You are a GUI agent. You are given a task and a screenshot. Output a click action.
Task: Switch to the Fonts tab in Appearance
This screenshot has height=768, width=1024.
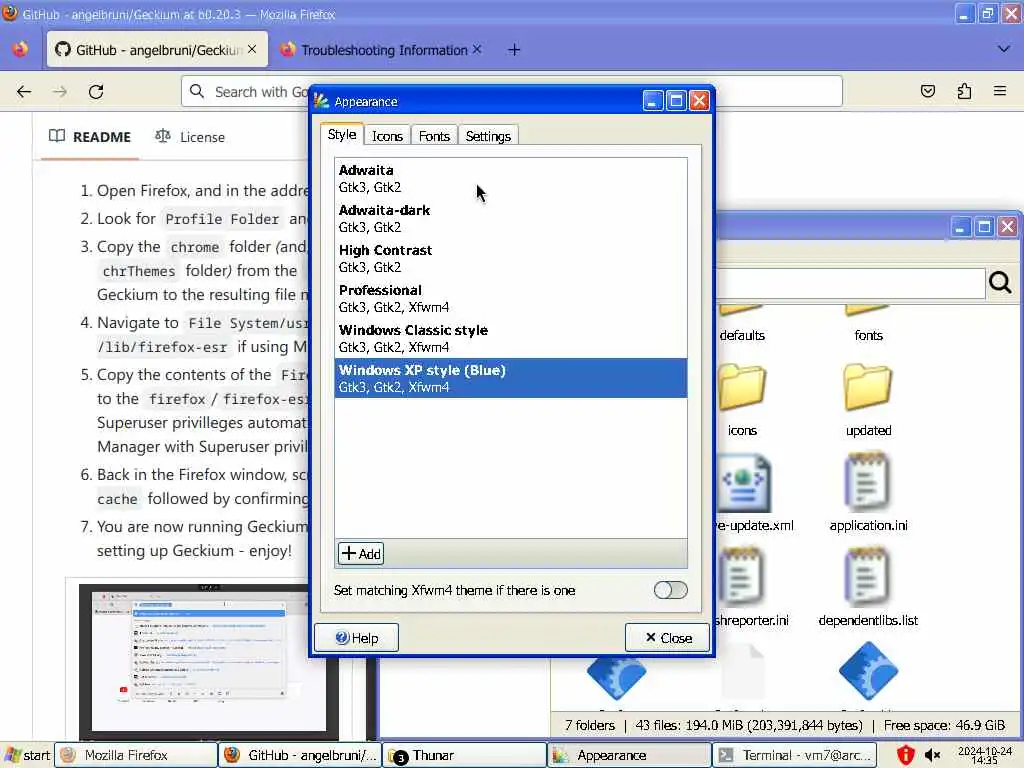coord(434,136)
